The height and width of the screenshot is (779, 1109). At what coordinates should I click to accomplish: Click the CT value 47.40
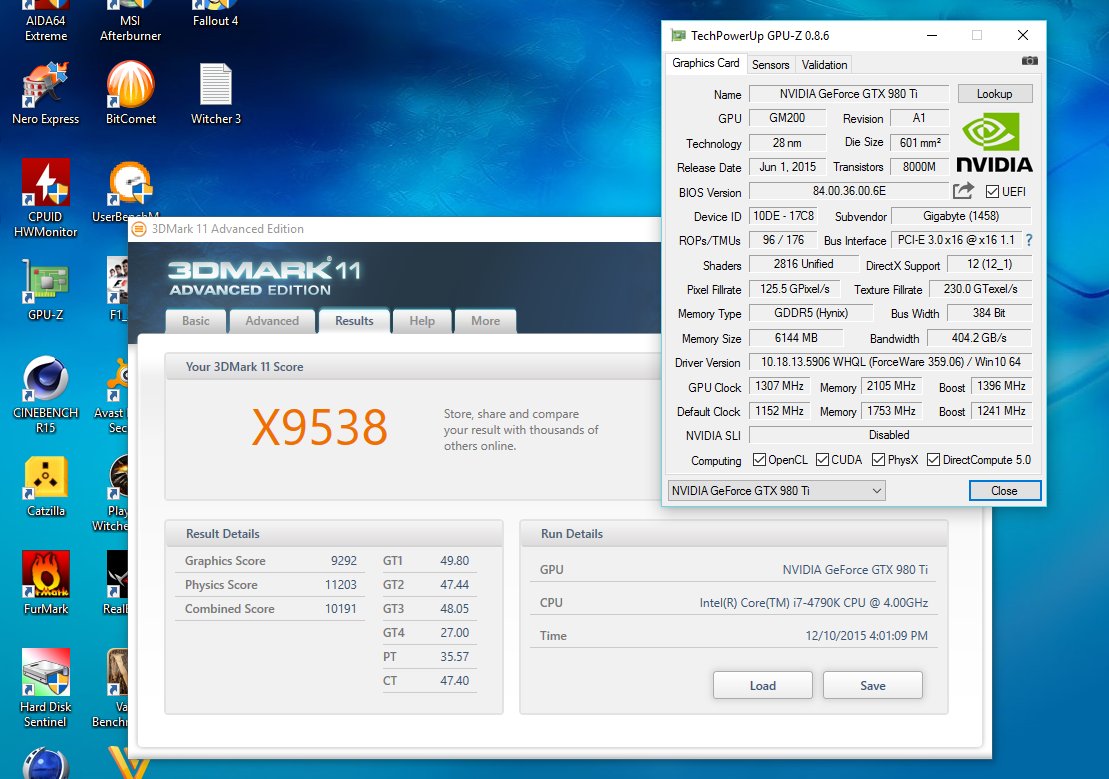pyautogui.click(x=455, y=681)
